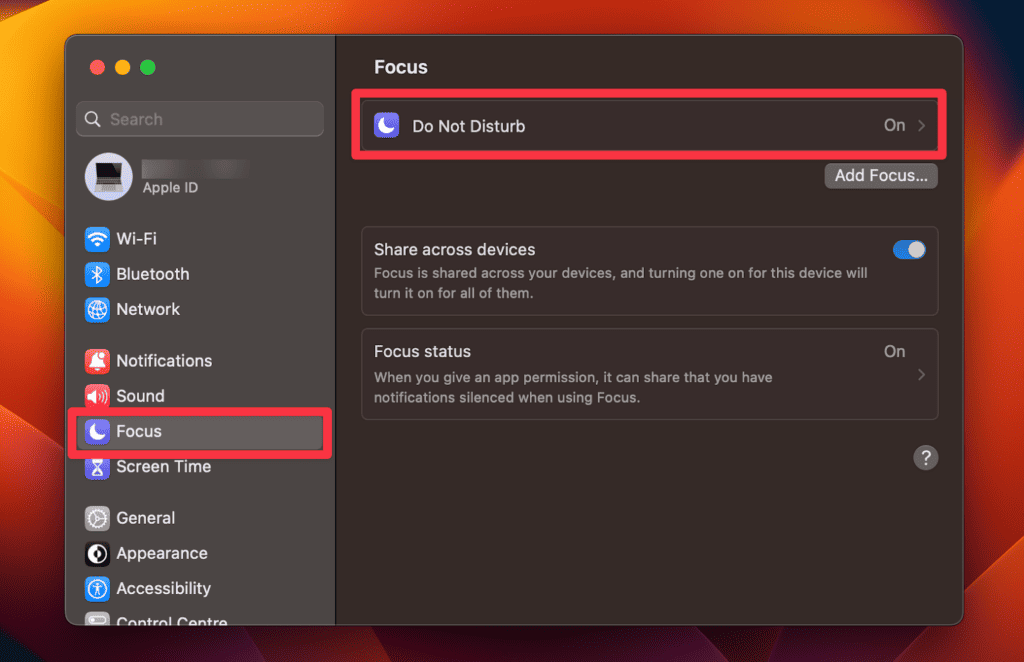
Task: Open Network settings
Action: point(200,309)
